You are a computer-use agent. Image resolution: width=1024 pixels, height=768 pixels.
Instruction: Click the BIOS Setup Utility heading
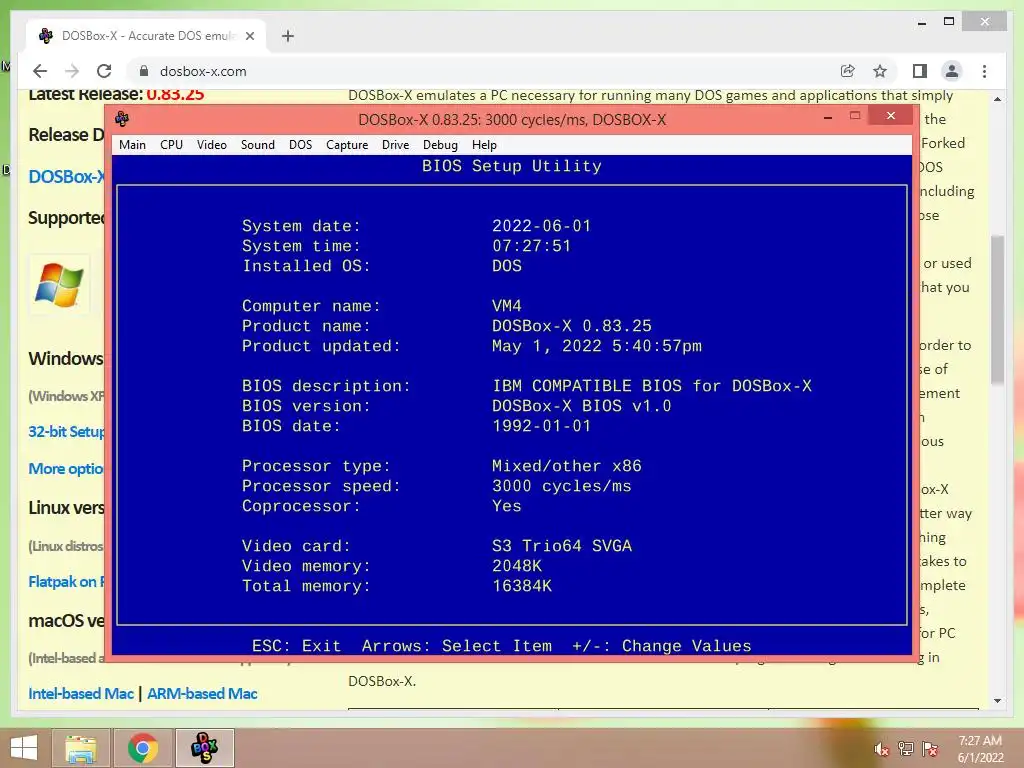(511, 167)
